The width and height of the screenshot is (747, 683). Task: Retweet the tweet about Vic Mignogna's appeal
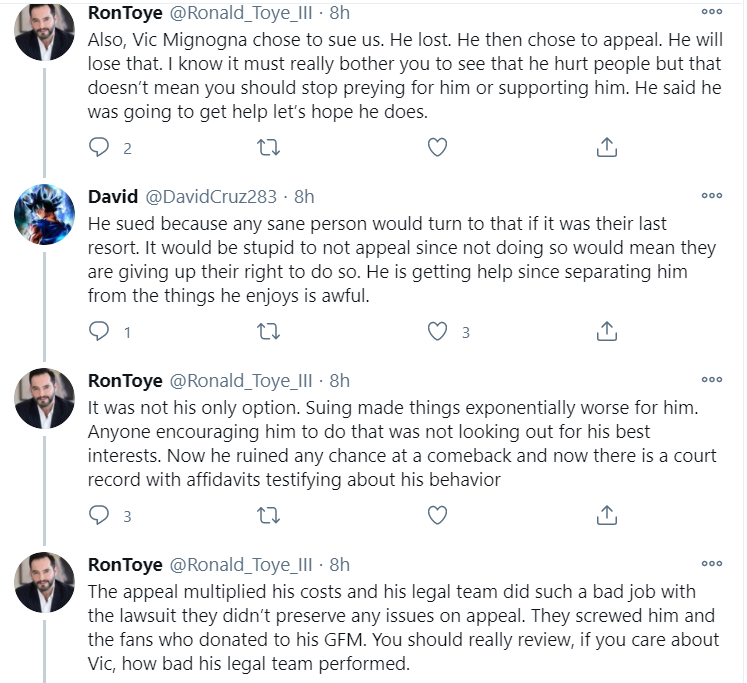pos(268,147)
